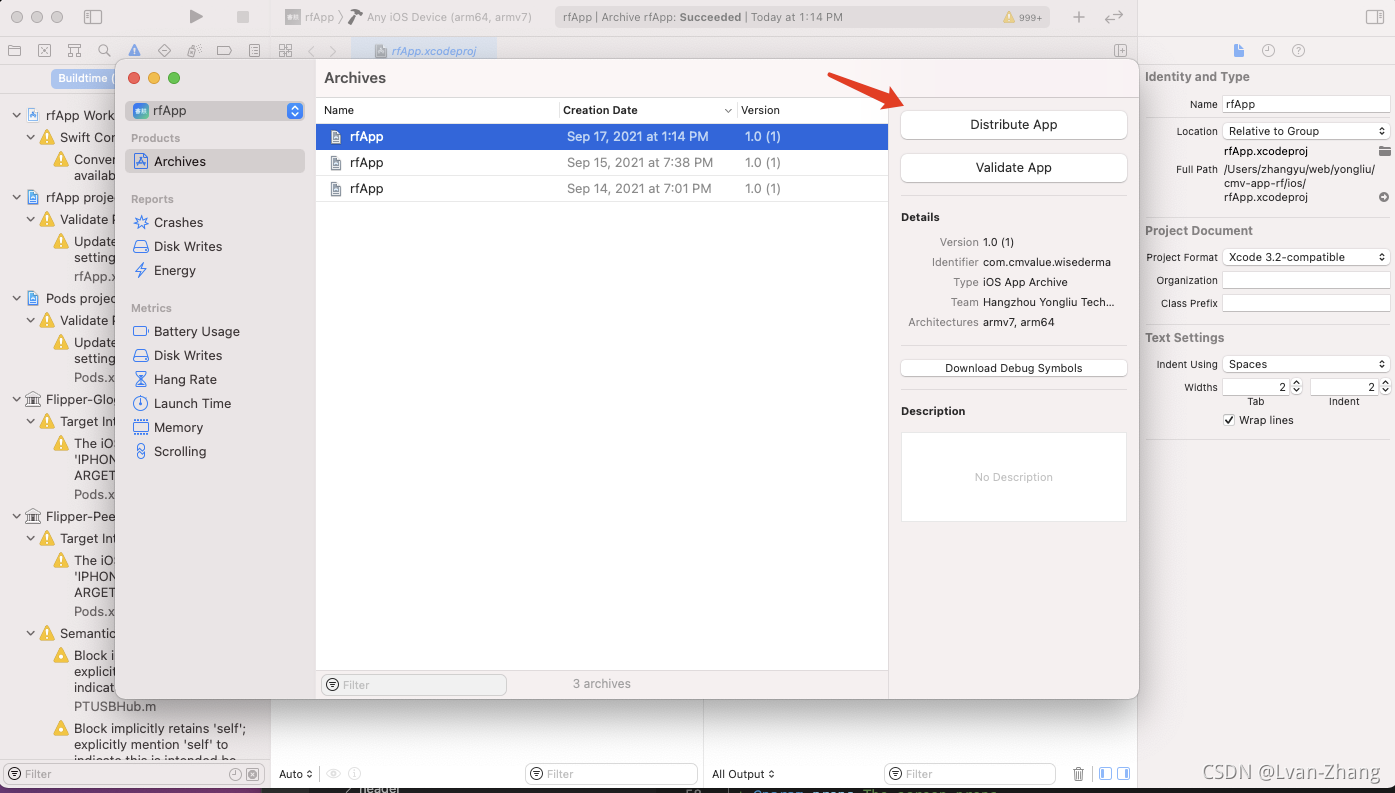Open the Library with the plus icon
Image resolution: width=1395 pixels, height=793 pixels.
click(x=1079, y=17)
